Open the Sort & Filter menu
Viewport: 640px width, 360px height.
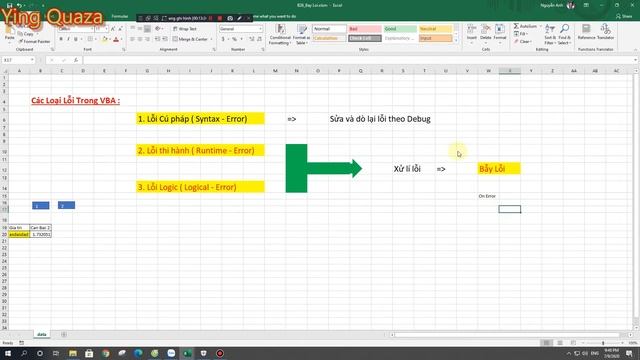click(550, 35)
